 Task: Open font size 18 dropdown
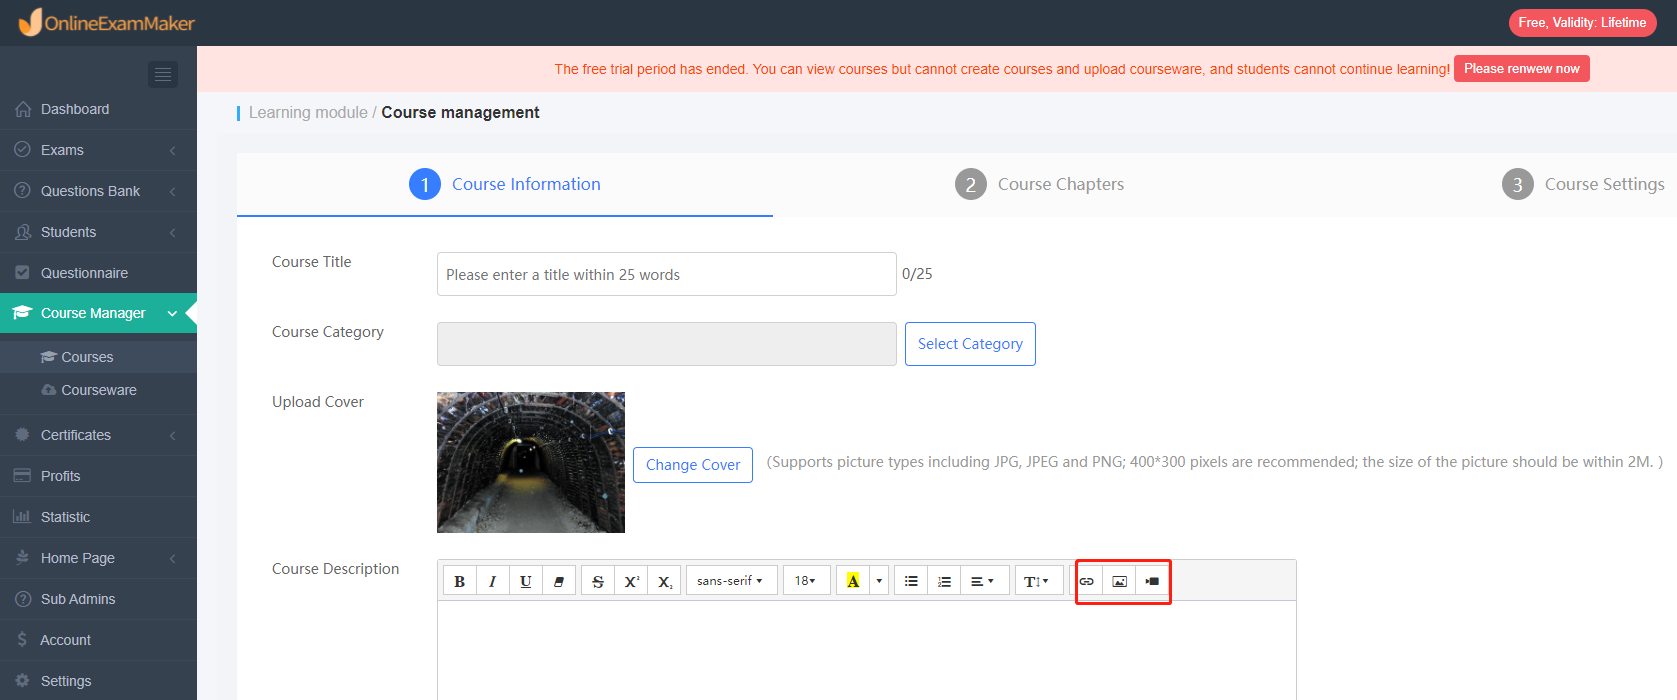coord(806,581)
